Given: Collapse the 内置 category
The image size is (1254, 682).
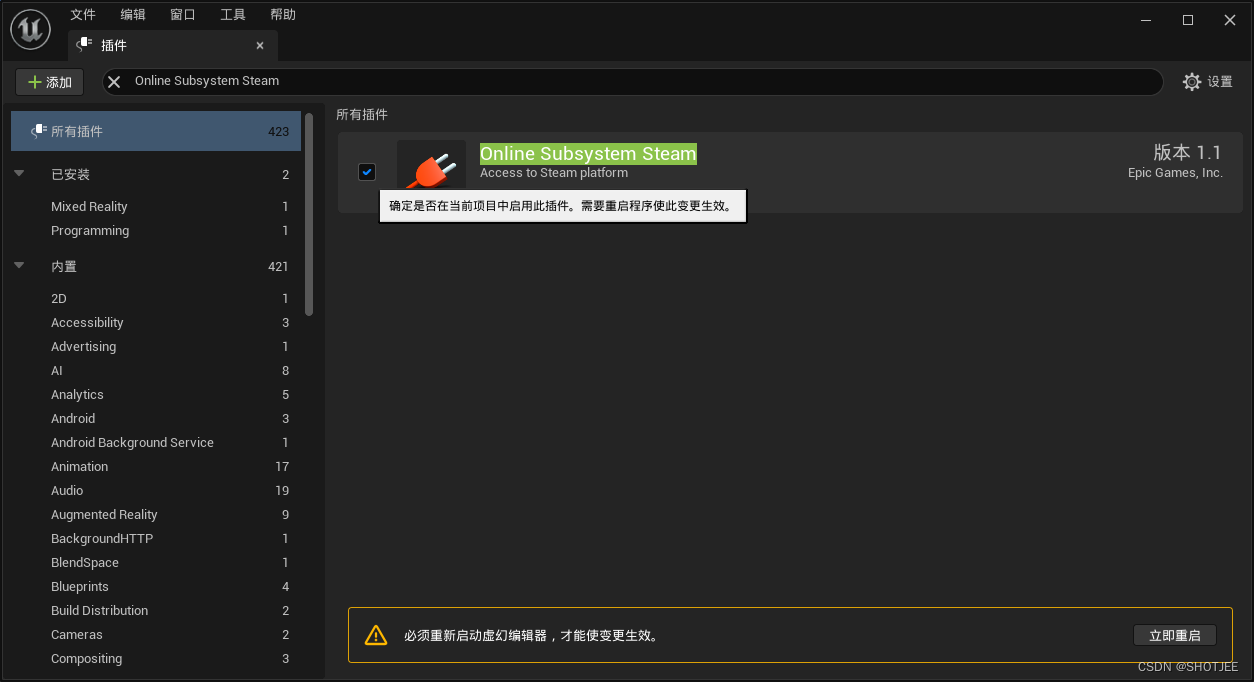Looking at the screenshot, I should (19, 266).
